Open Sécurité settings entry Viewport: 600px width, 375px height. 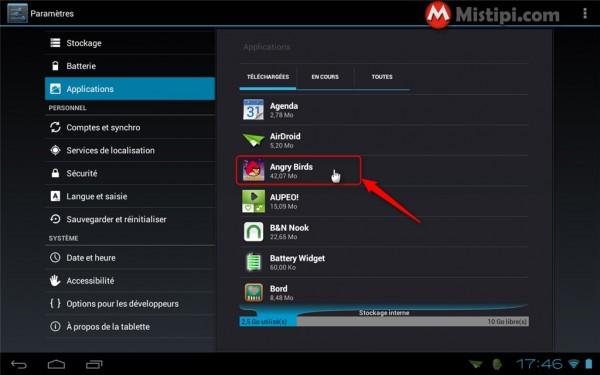[x=130, y=173]
